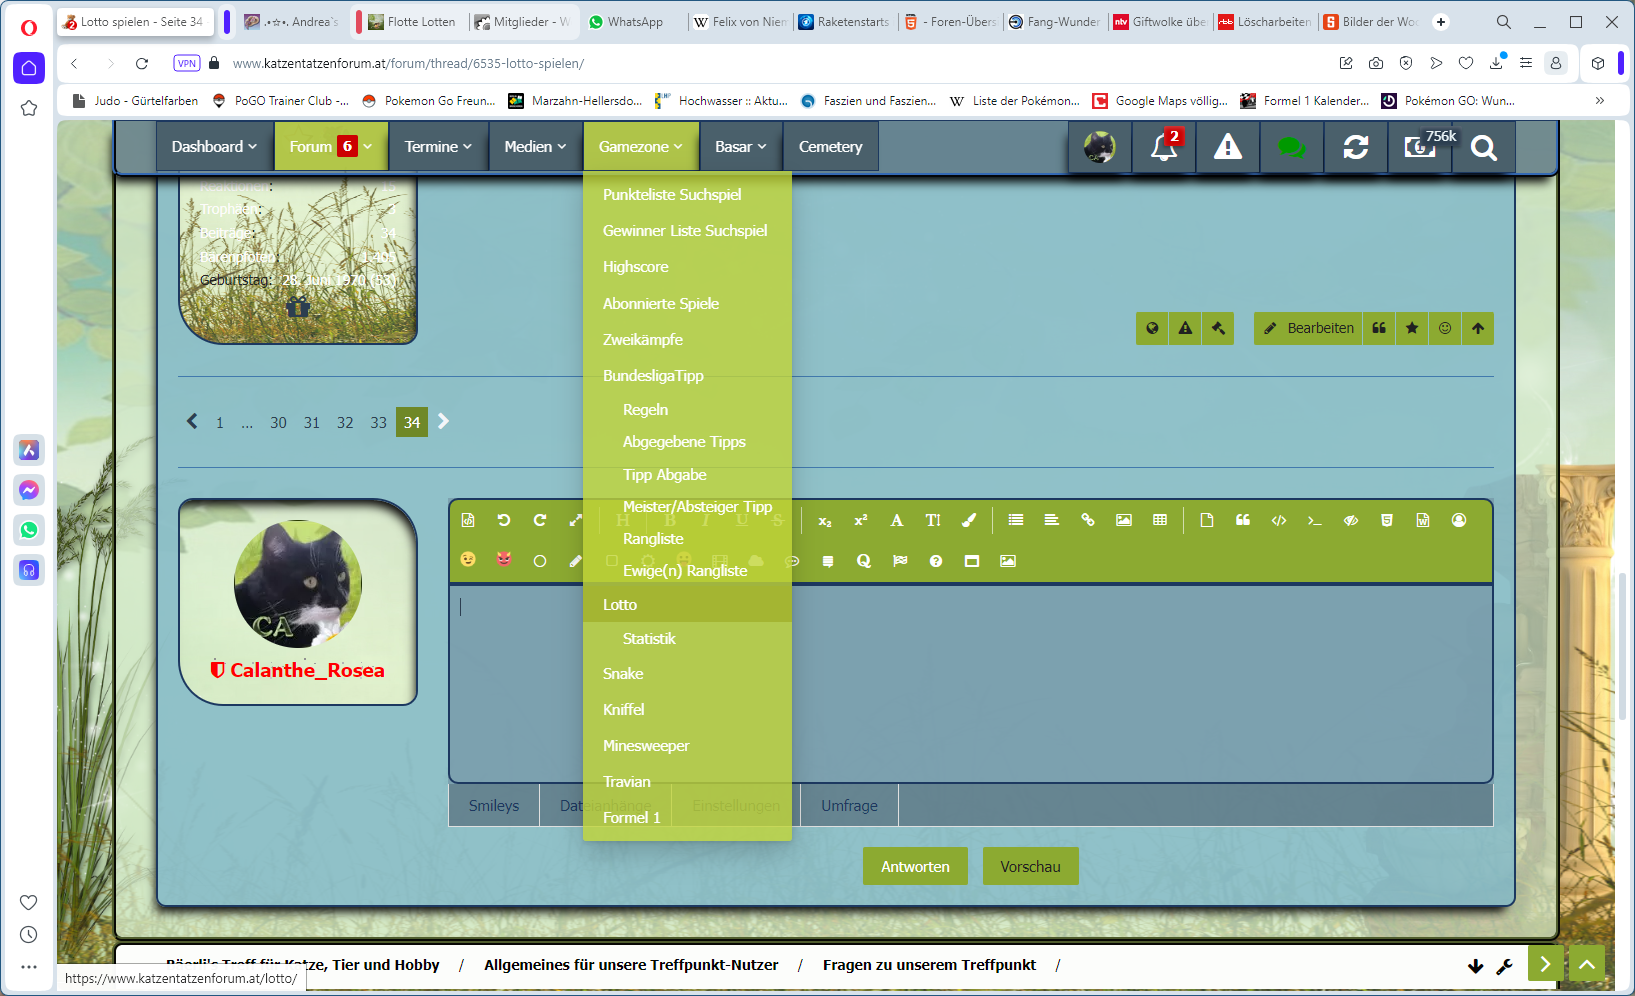The image size is (1635, 996).
Task: Click the redo icon in the editor toolbar
Action: coord(540,520)
